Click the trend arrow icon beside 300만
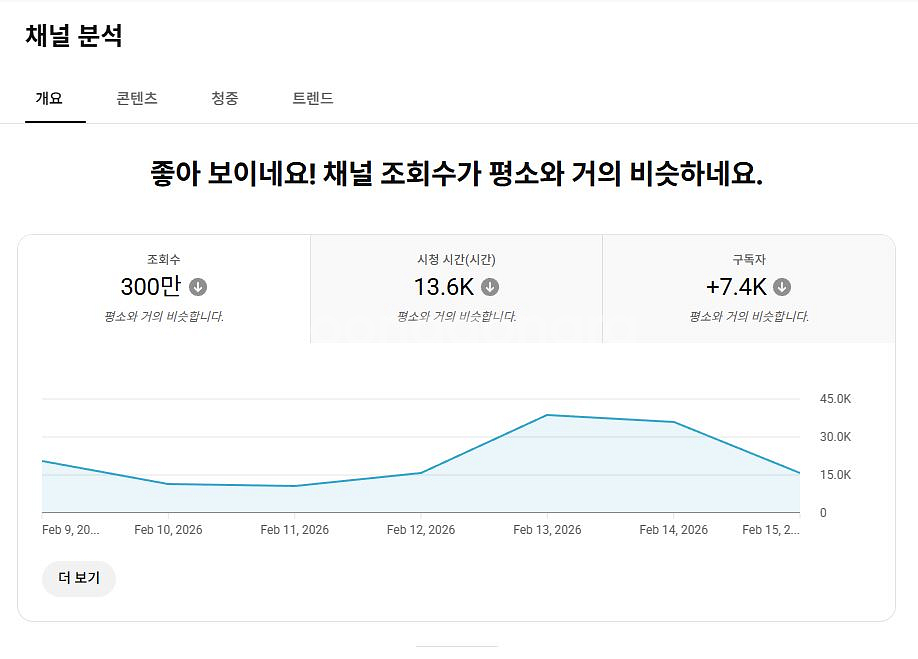The height and width of the screenshot is (659, 918). pyautogui.click(x=198, y=287)
